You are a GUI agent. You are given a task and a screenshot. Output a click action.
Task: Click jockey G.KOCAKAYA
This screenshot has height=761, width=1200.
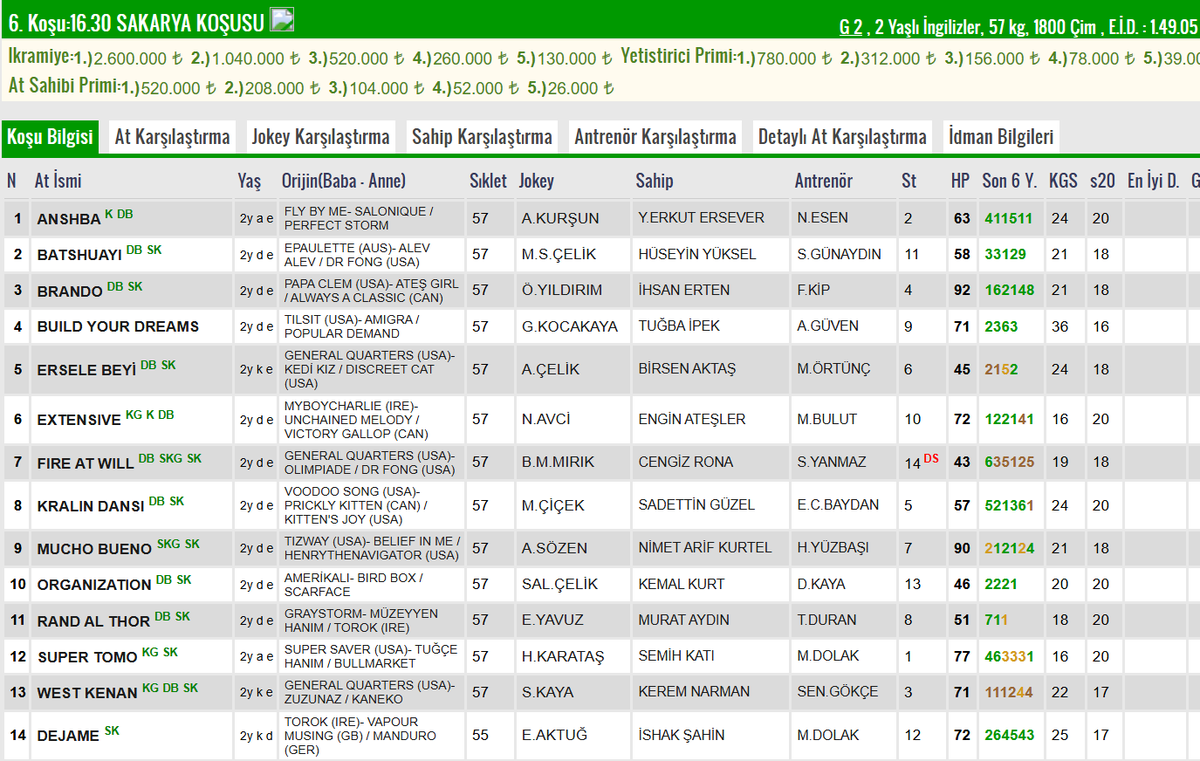click(569, 326)
